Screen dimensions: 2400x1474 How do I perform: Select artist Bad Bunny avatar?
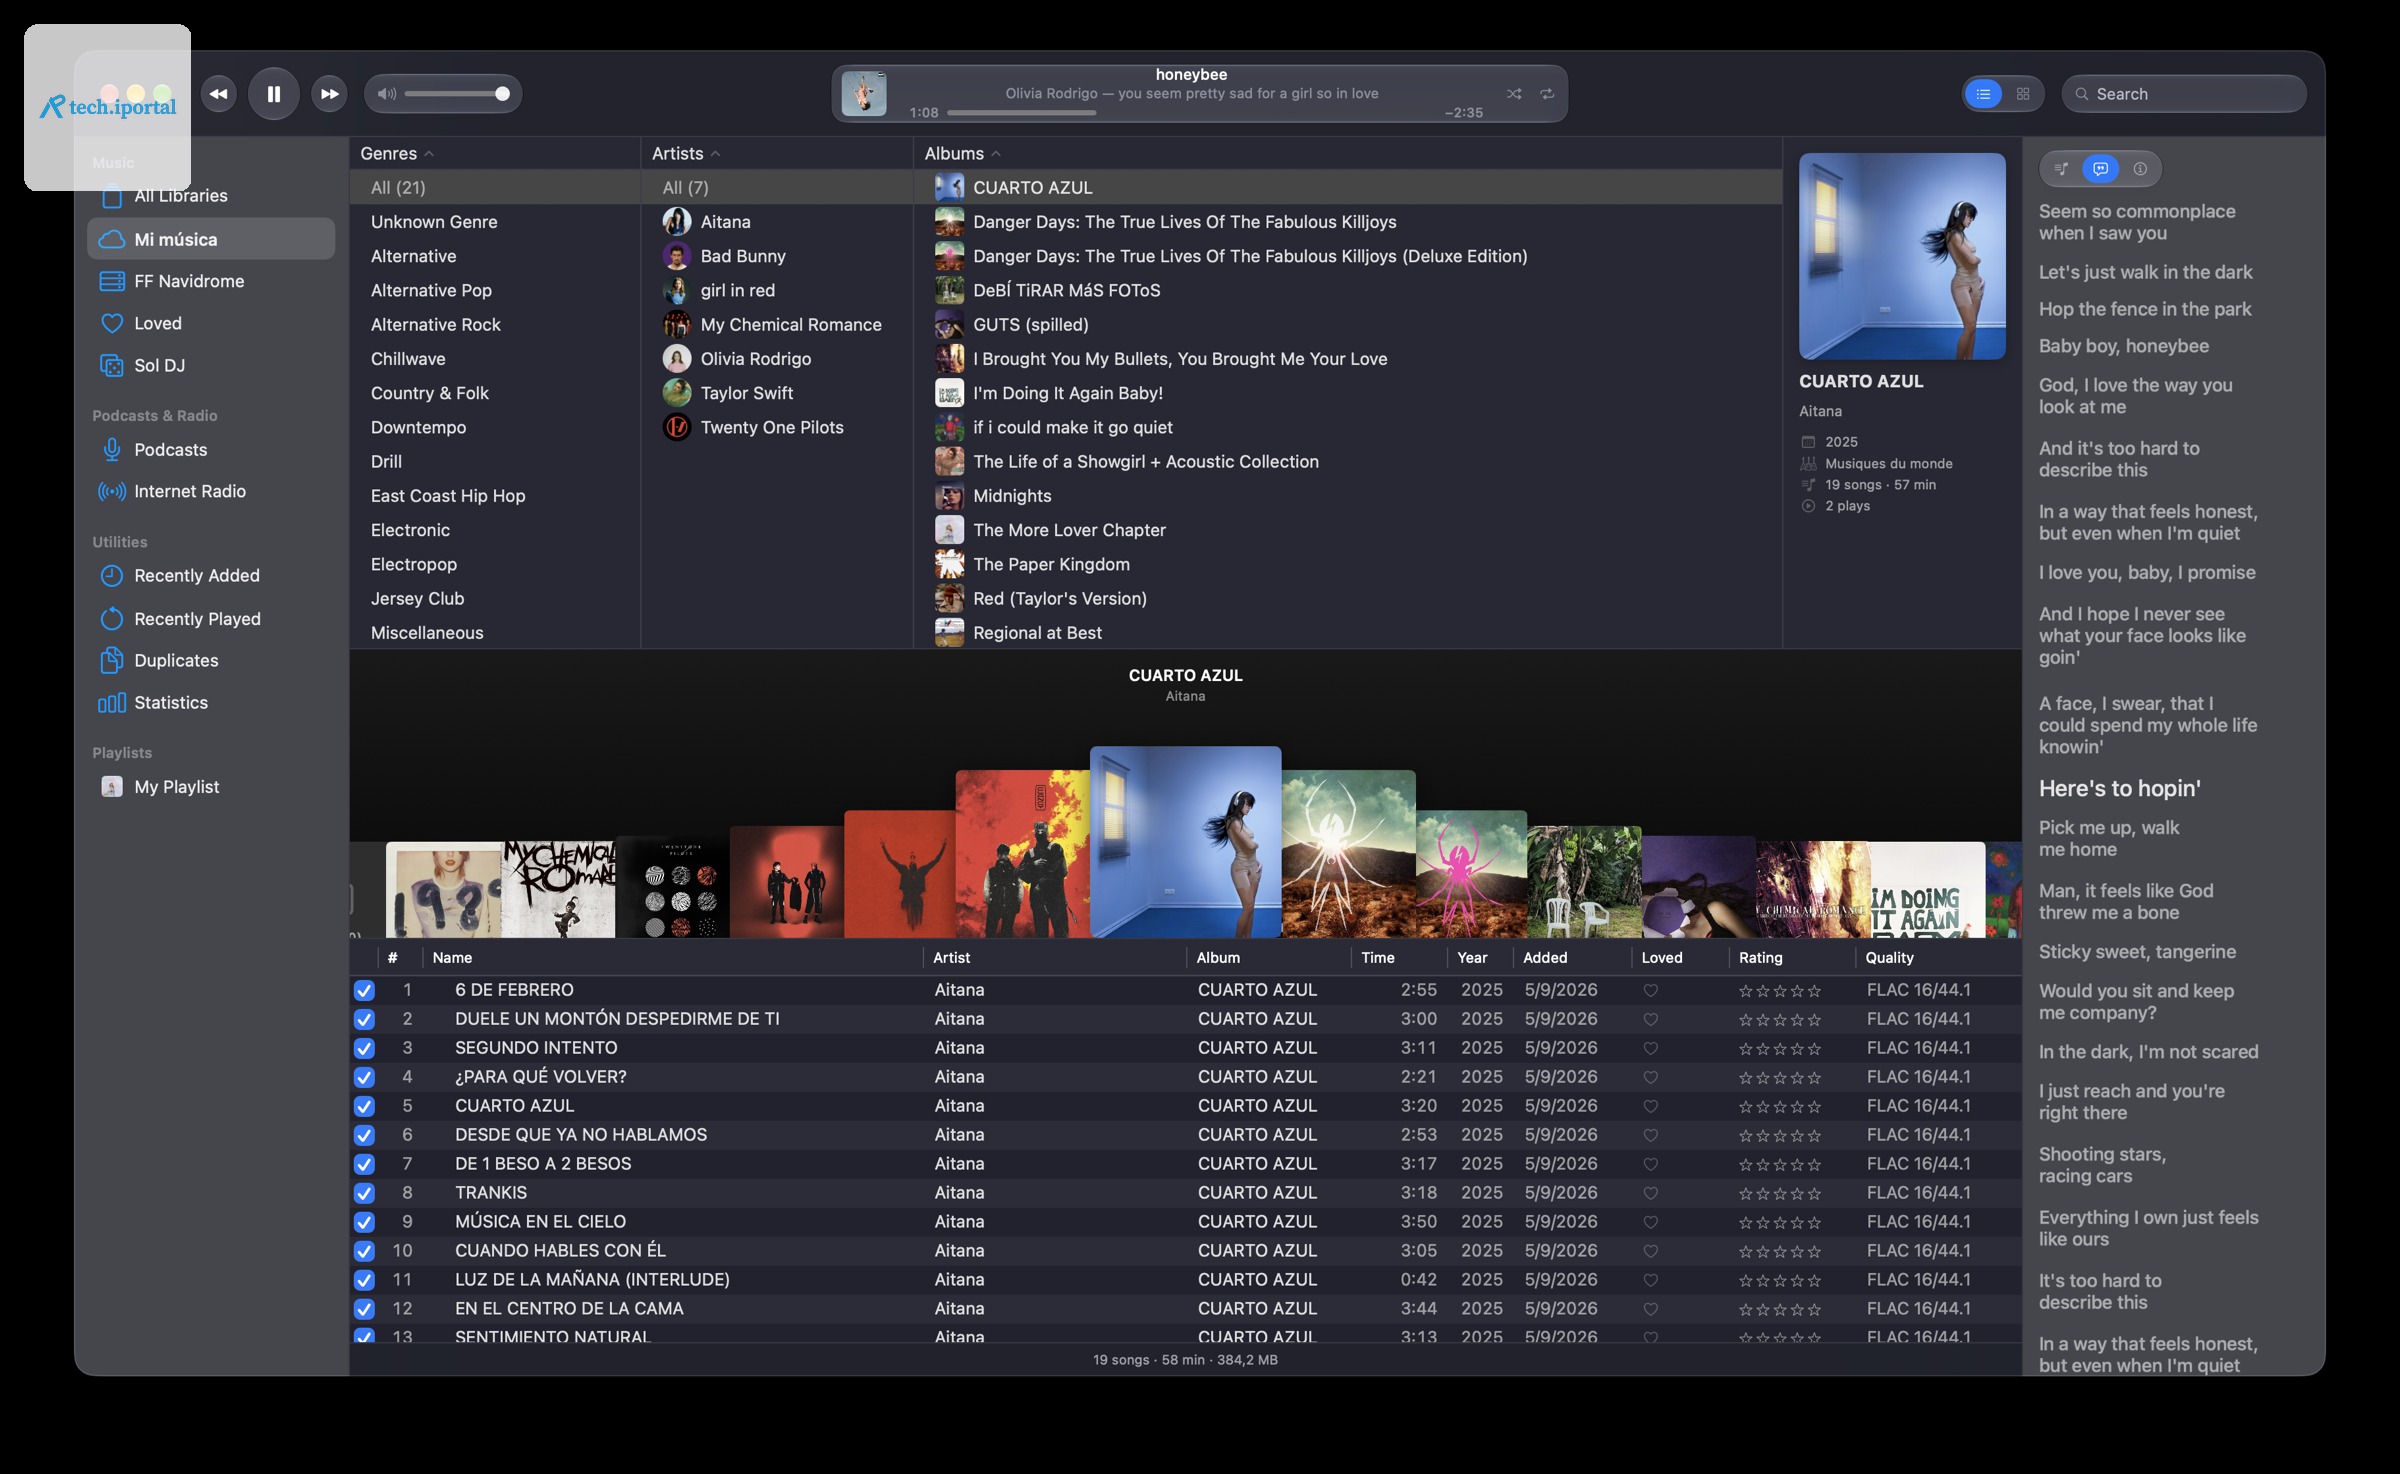[677, 256]
